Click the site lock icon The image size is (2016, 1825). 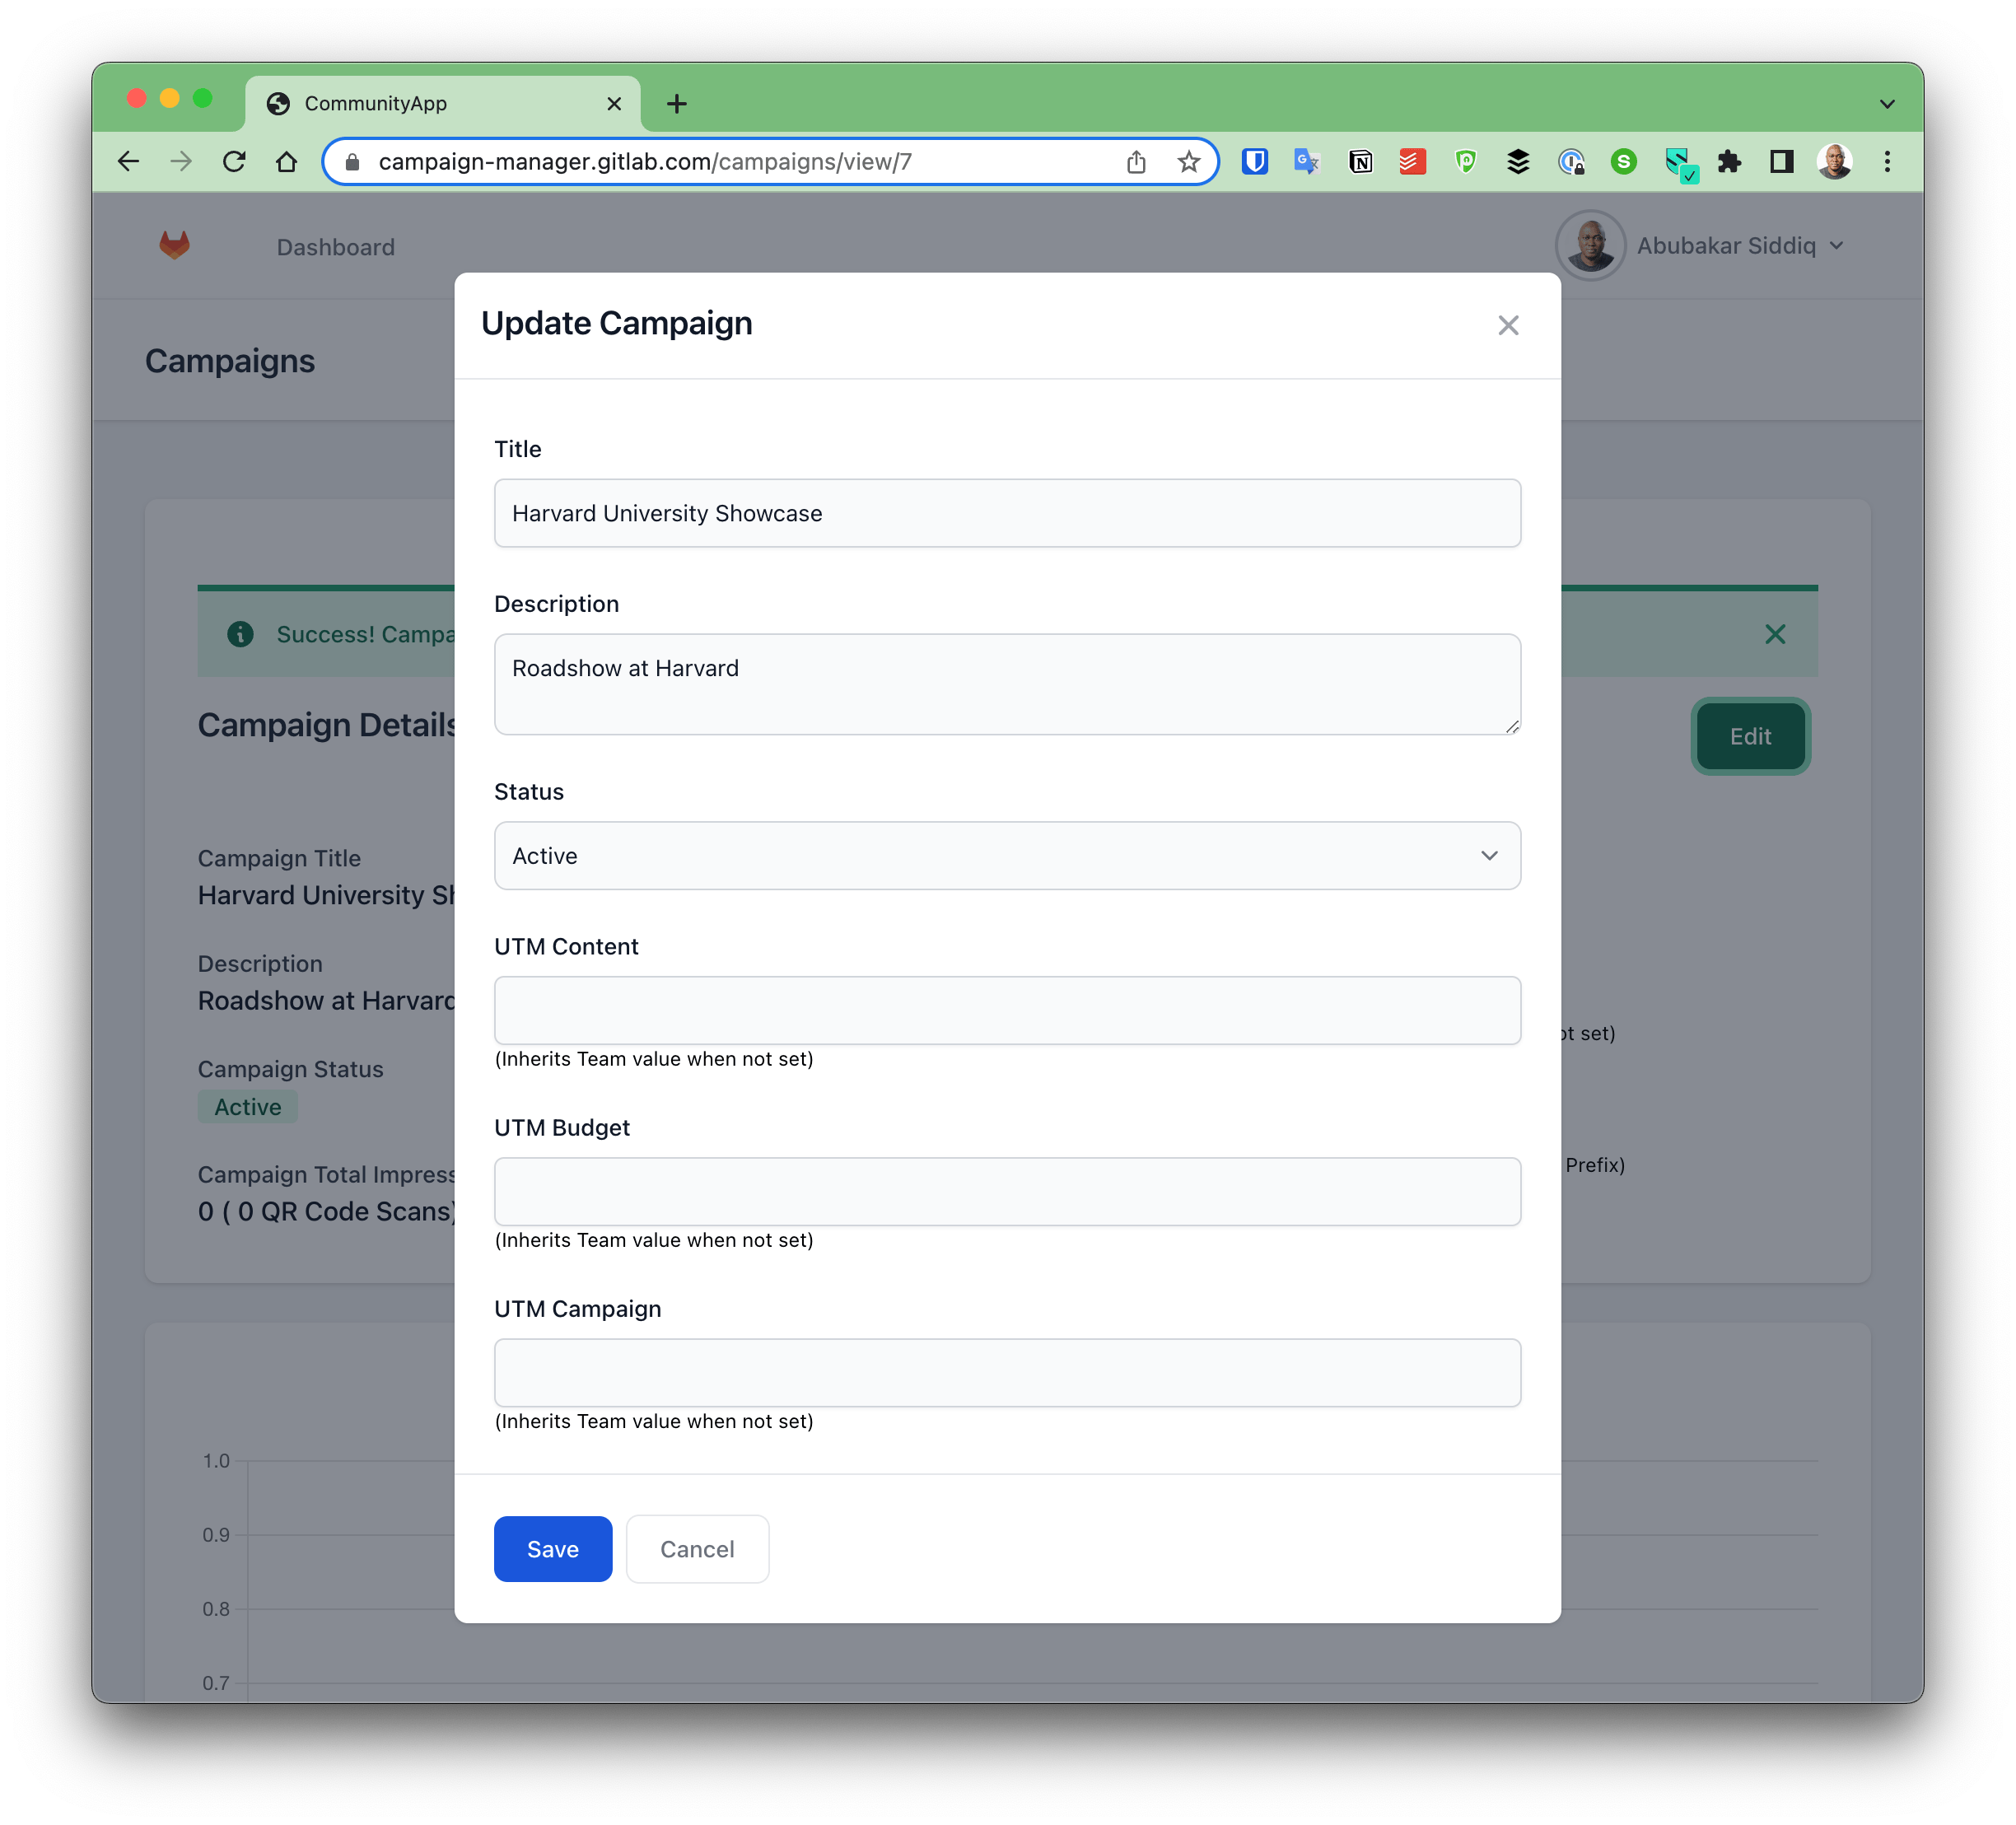352,161
